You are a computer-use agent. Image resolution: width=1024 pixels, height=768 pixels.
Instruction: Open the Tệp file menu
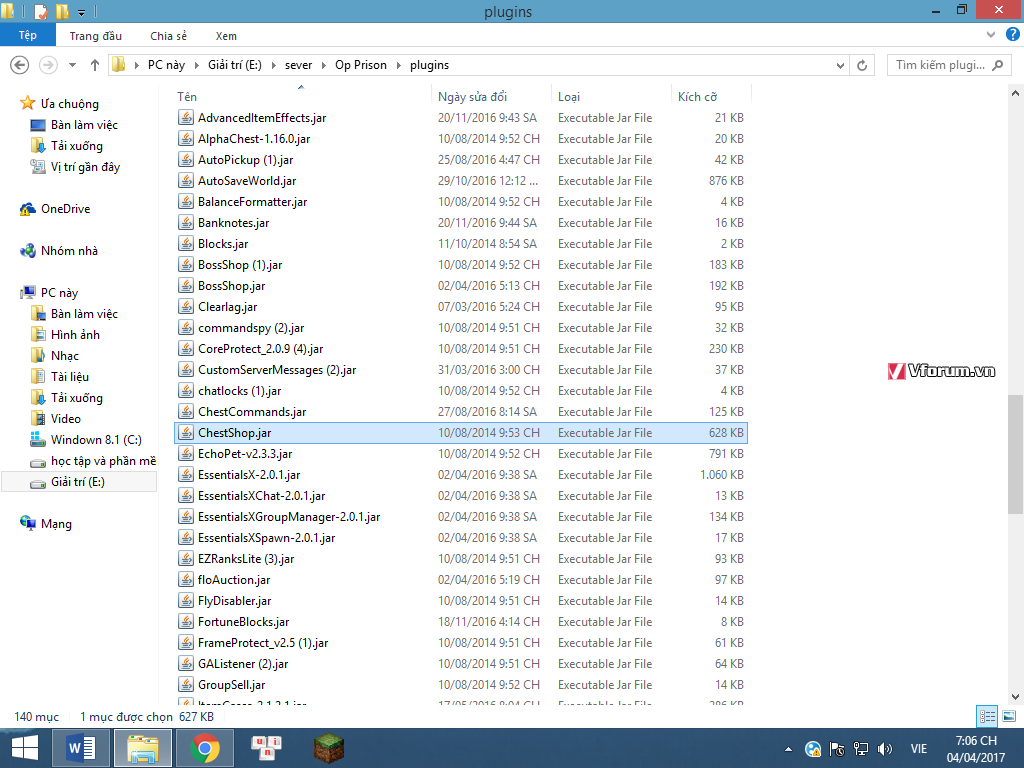[x=27, y=35]
